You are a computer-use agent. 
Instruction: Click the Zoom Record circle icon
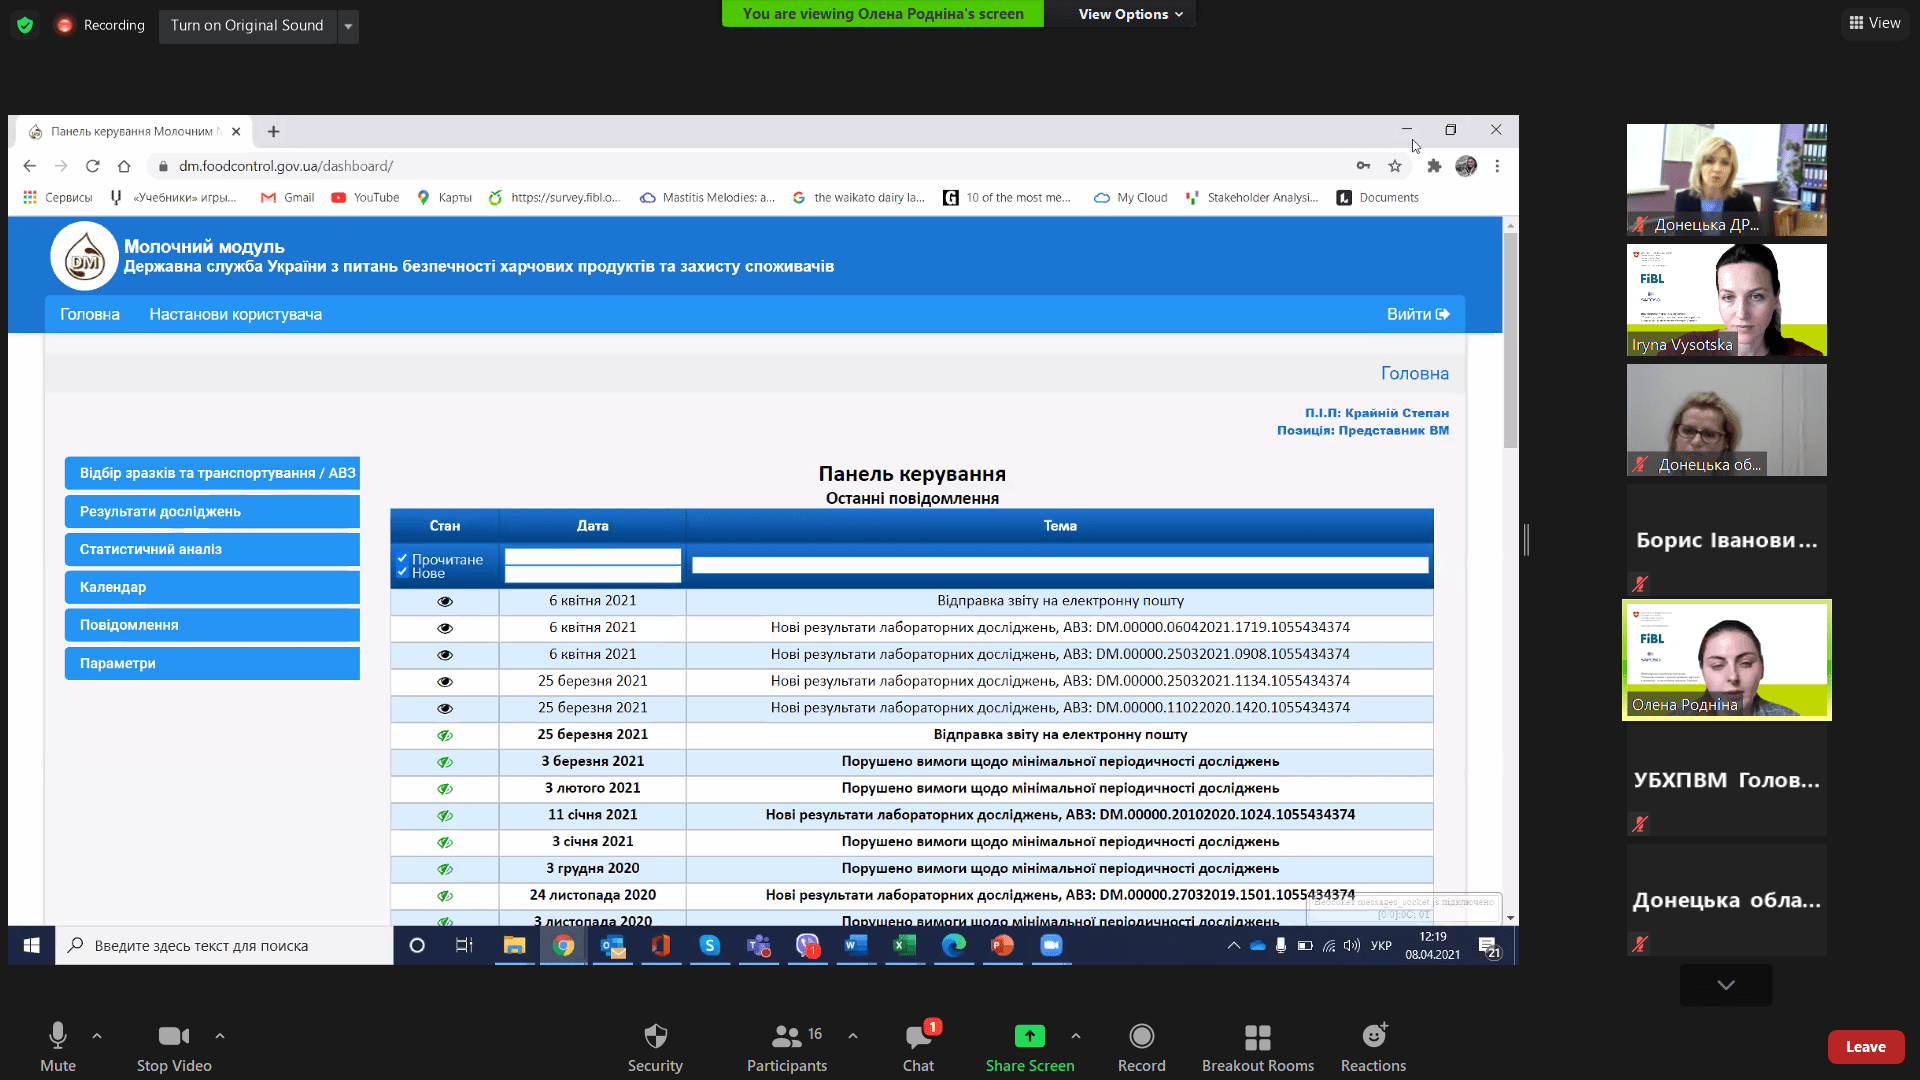[x=1141, y=1036]
